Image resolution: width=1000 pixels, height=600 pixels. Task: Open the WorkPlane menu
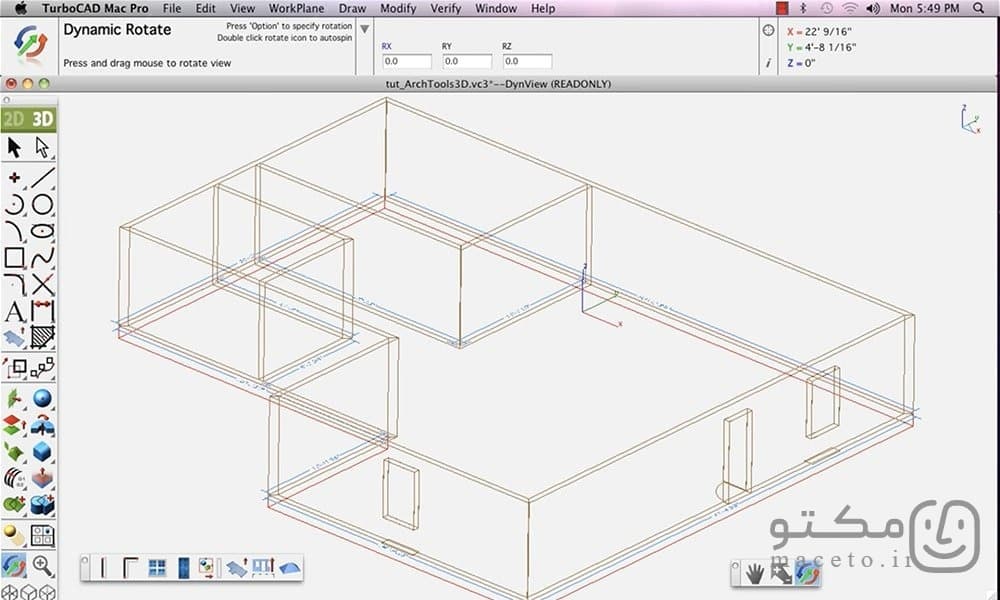click(x=296, y=8)
